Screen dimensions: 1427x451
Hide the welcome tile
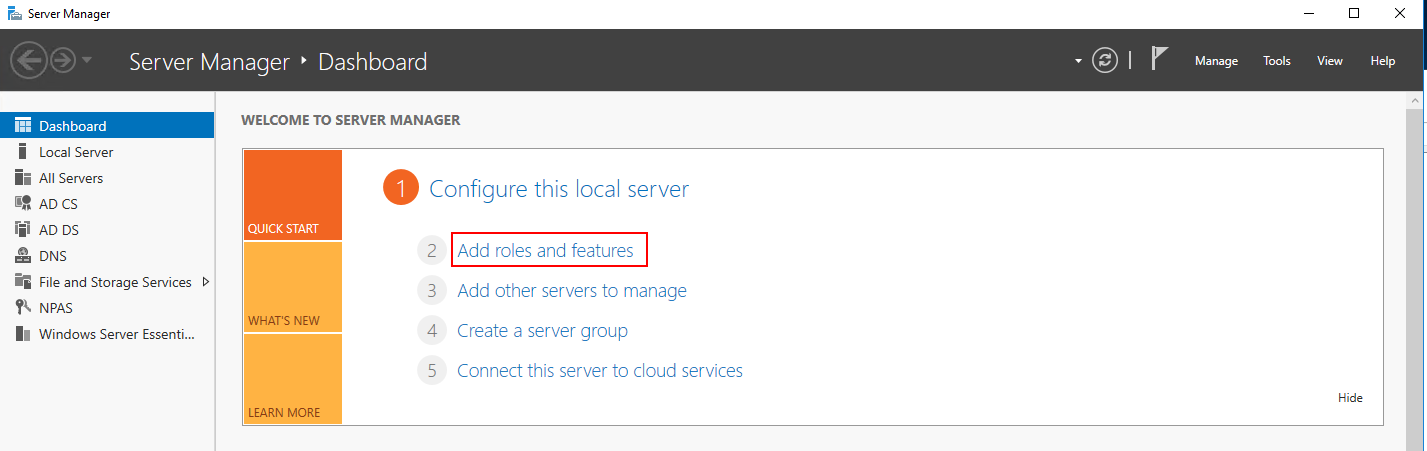(x=1350, y=398)
